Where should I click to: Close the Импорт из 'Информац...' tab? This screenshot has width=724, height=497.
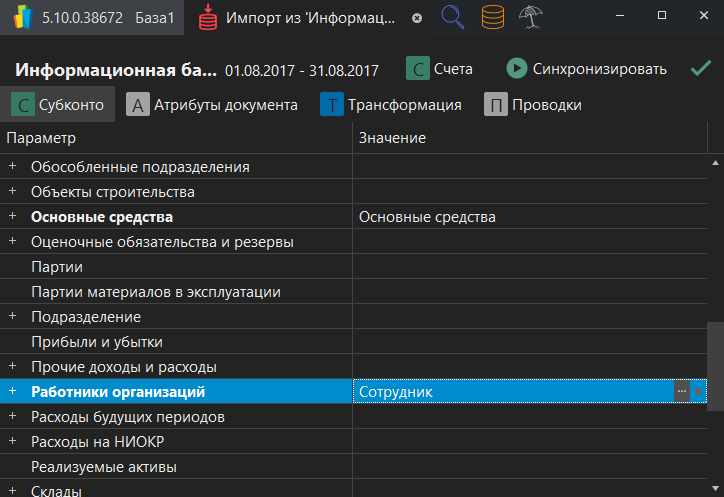[417, 18]
